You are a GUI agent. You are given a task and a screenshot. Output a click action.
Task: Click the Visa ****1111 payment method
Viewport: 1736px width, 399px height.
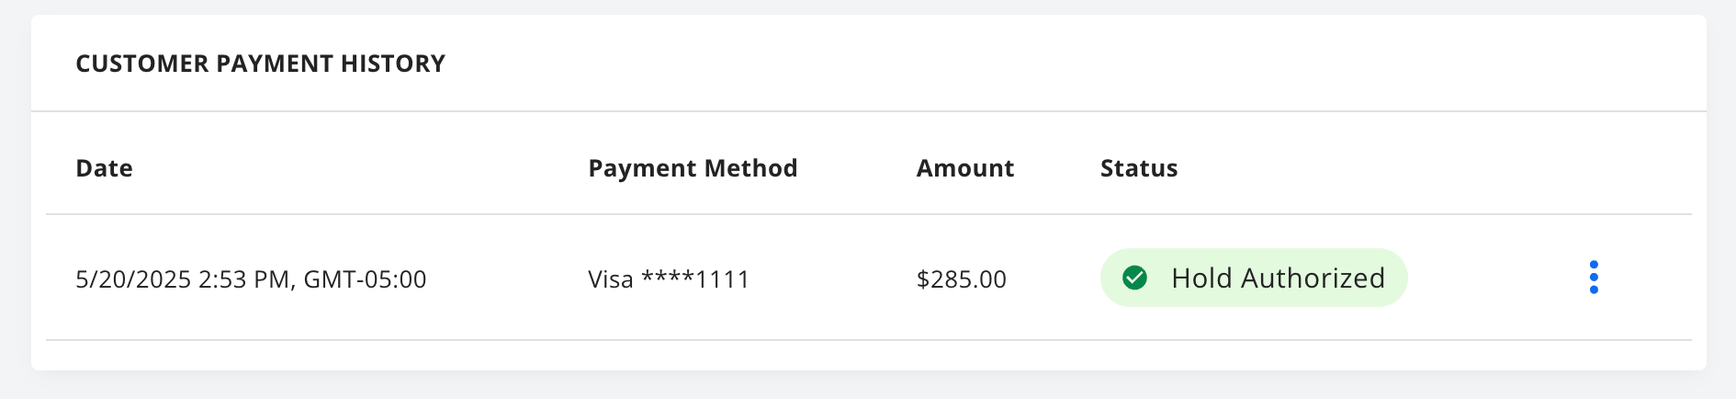coord(669,279)
